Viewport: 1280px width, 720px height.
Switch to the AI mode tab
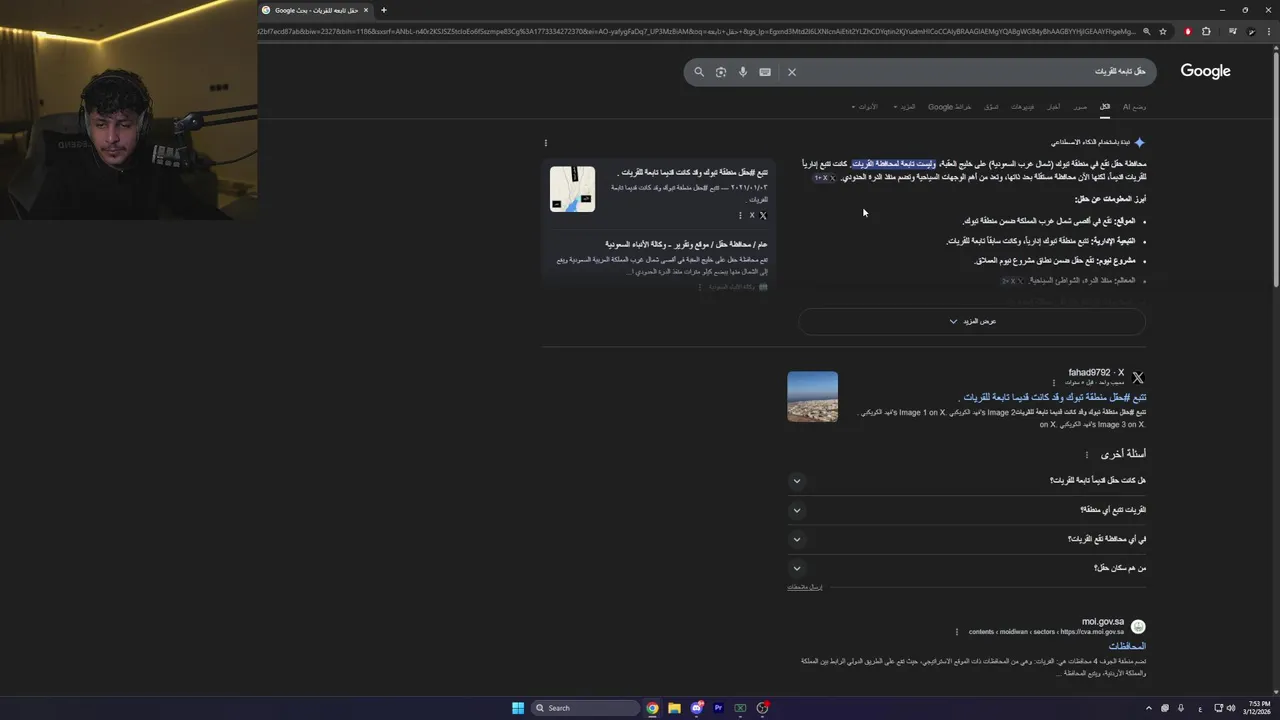click(1134, 106)
